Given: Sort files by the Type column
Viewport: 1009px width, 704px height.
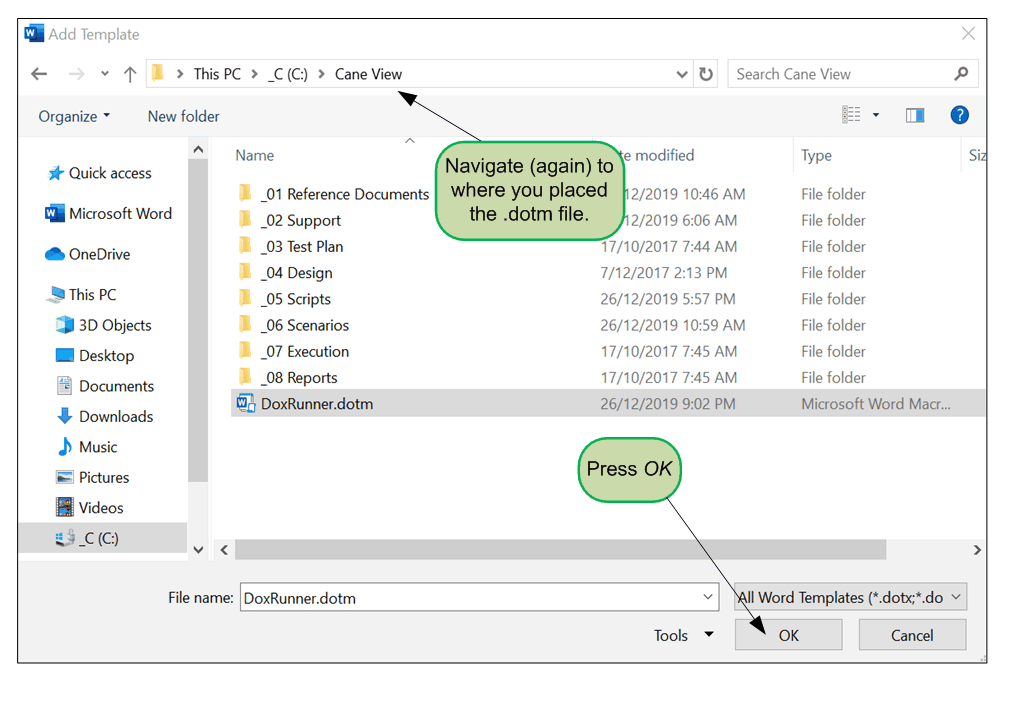Looking at the screenshot, I should (816, 155).
